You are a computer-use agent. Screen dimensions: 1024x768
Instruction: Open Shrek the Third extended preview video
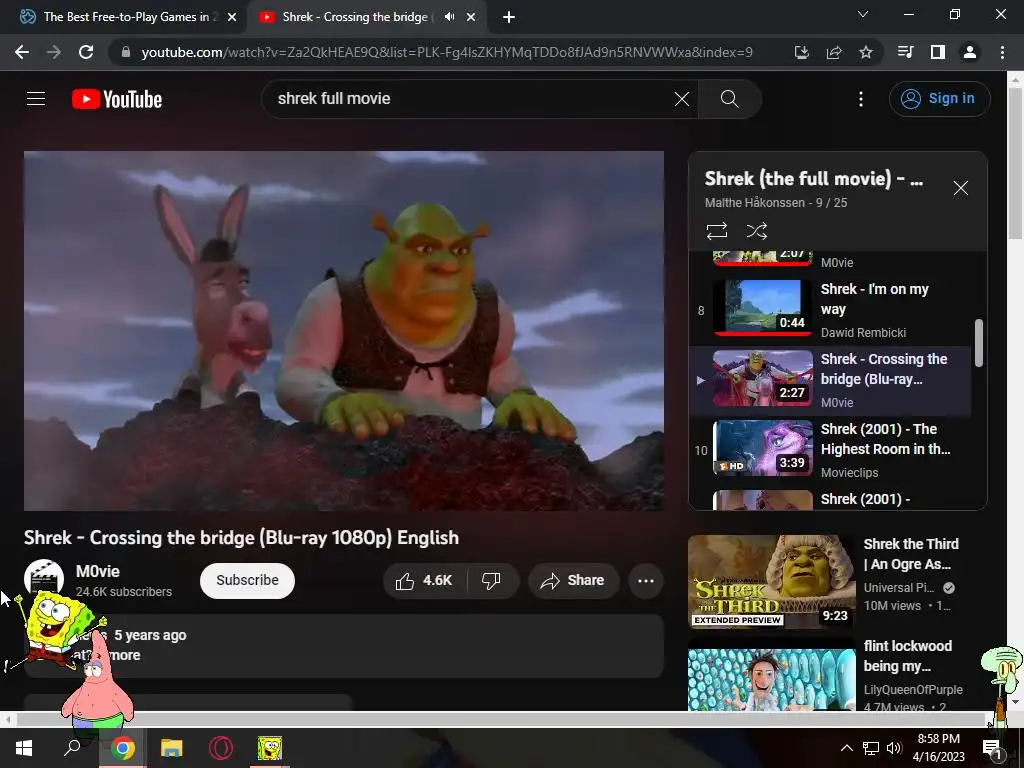click(x=771, y=582)
